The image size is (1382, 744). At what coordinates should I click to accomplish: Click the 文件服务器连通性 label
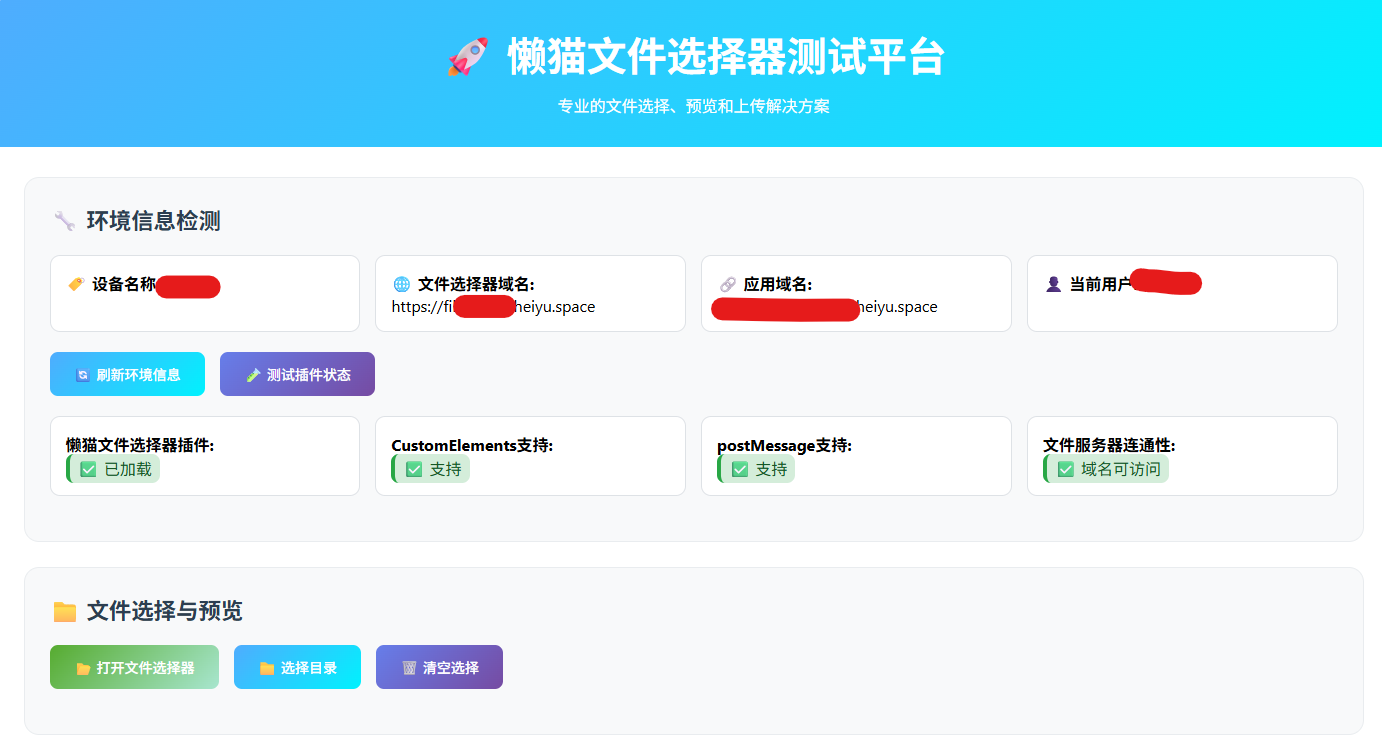[1109, 445]
